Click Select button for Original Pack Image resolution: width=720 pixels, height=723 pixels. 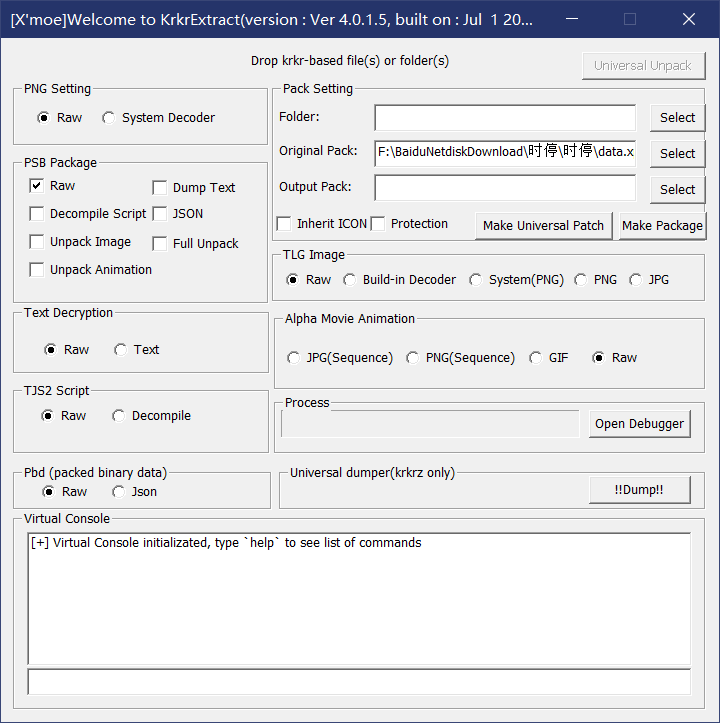[x=677, y=154]
